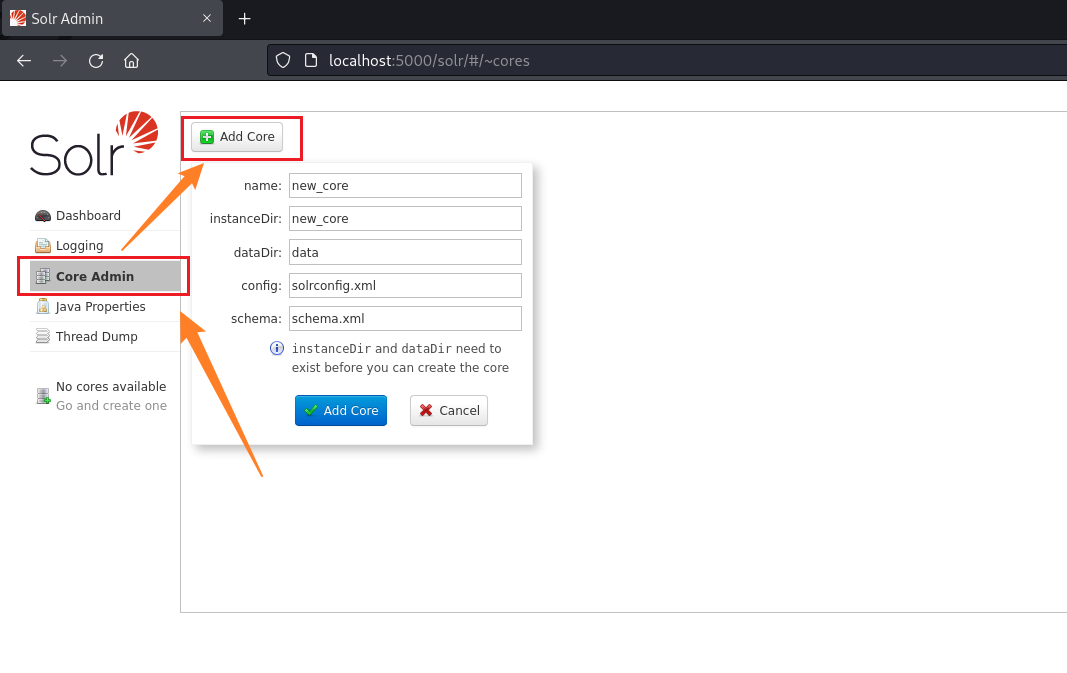
Task: Click the Solr logo
Action: (x=94, y=144)
